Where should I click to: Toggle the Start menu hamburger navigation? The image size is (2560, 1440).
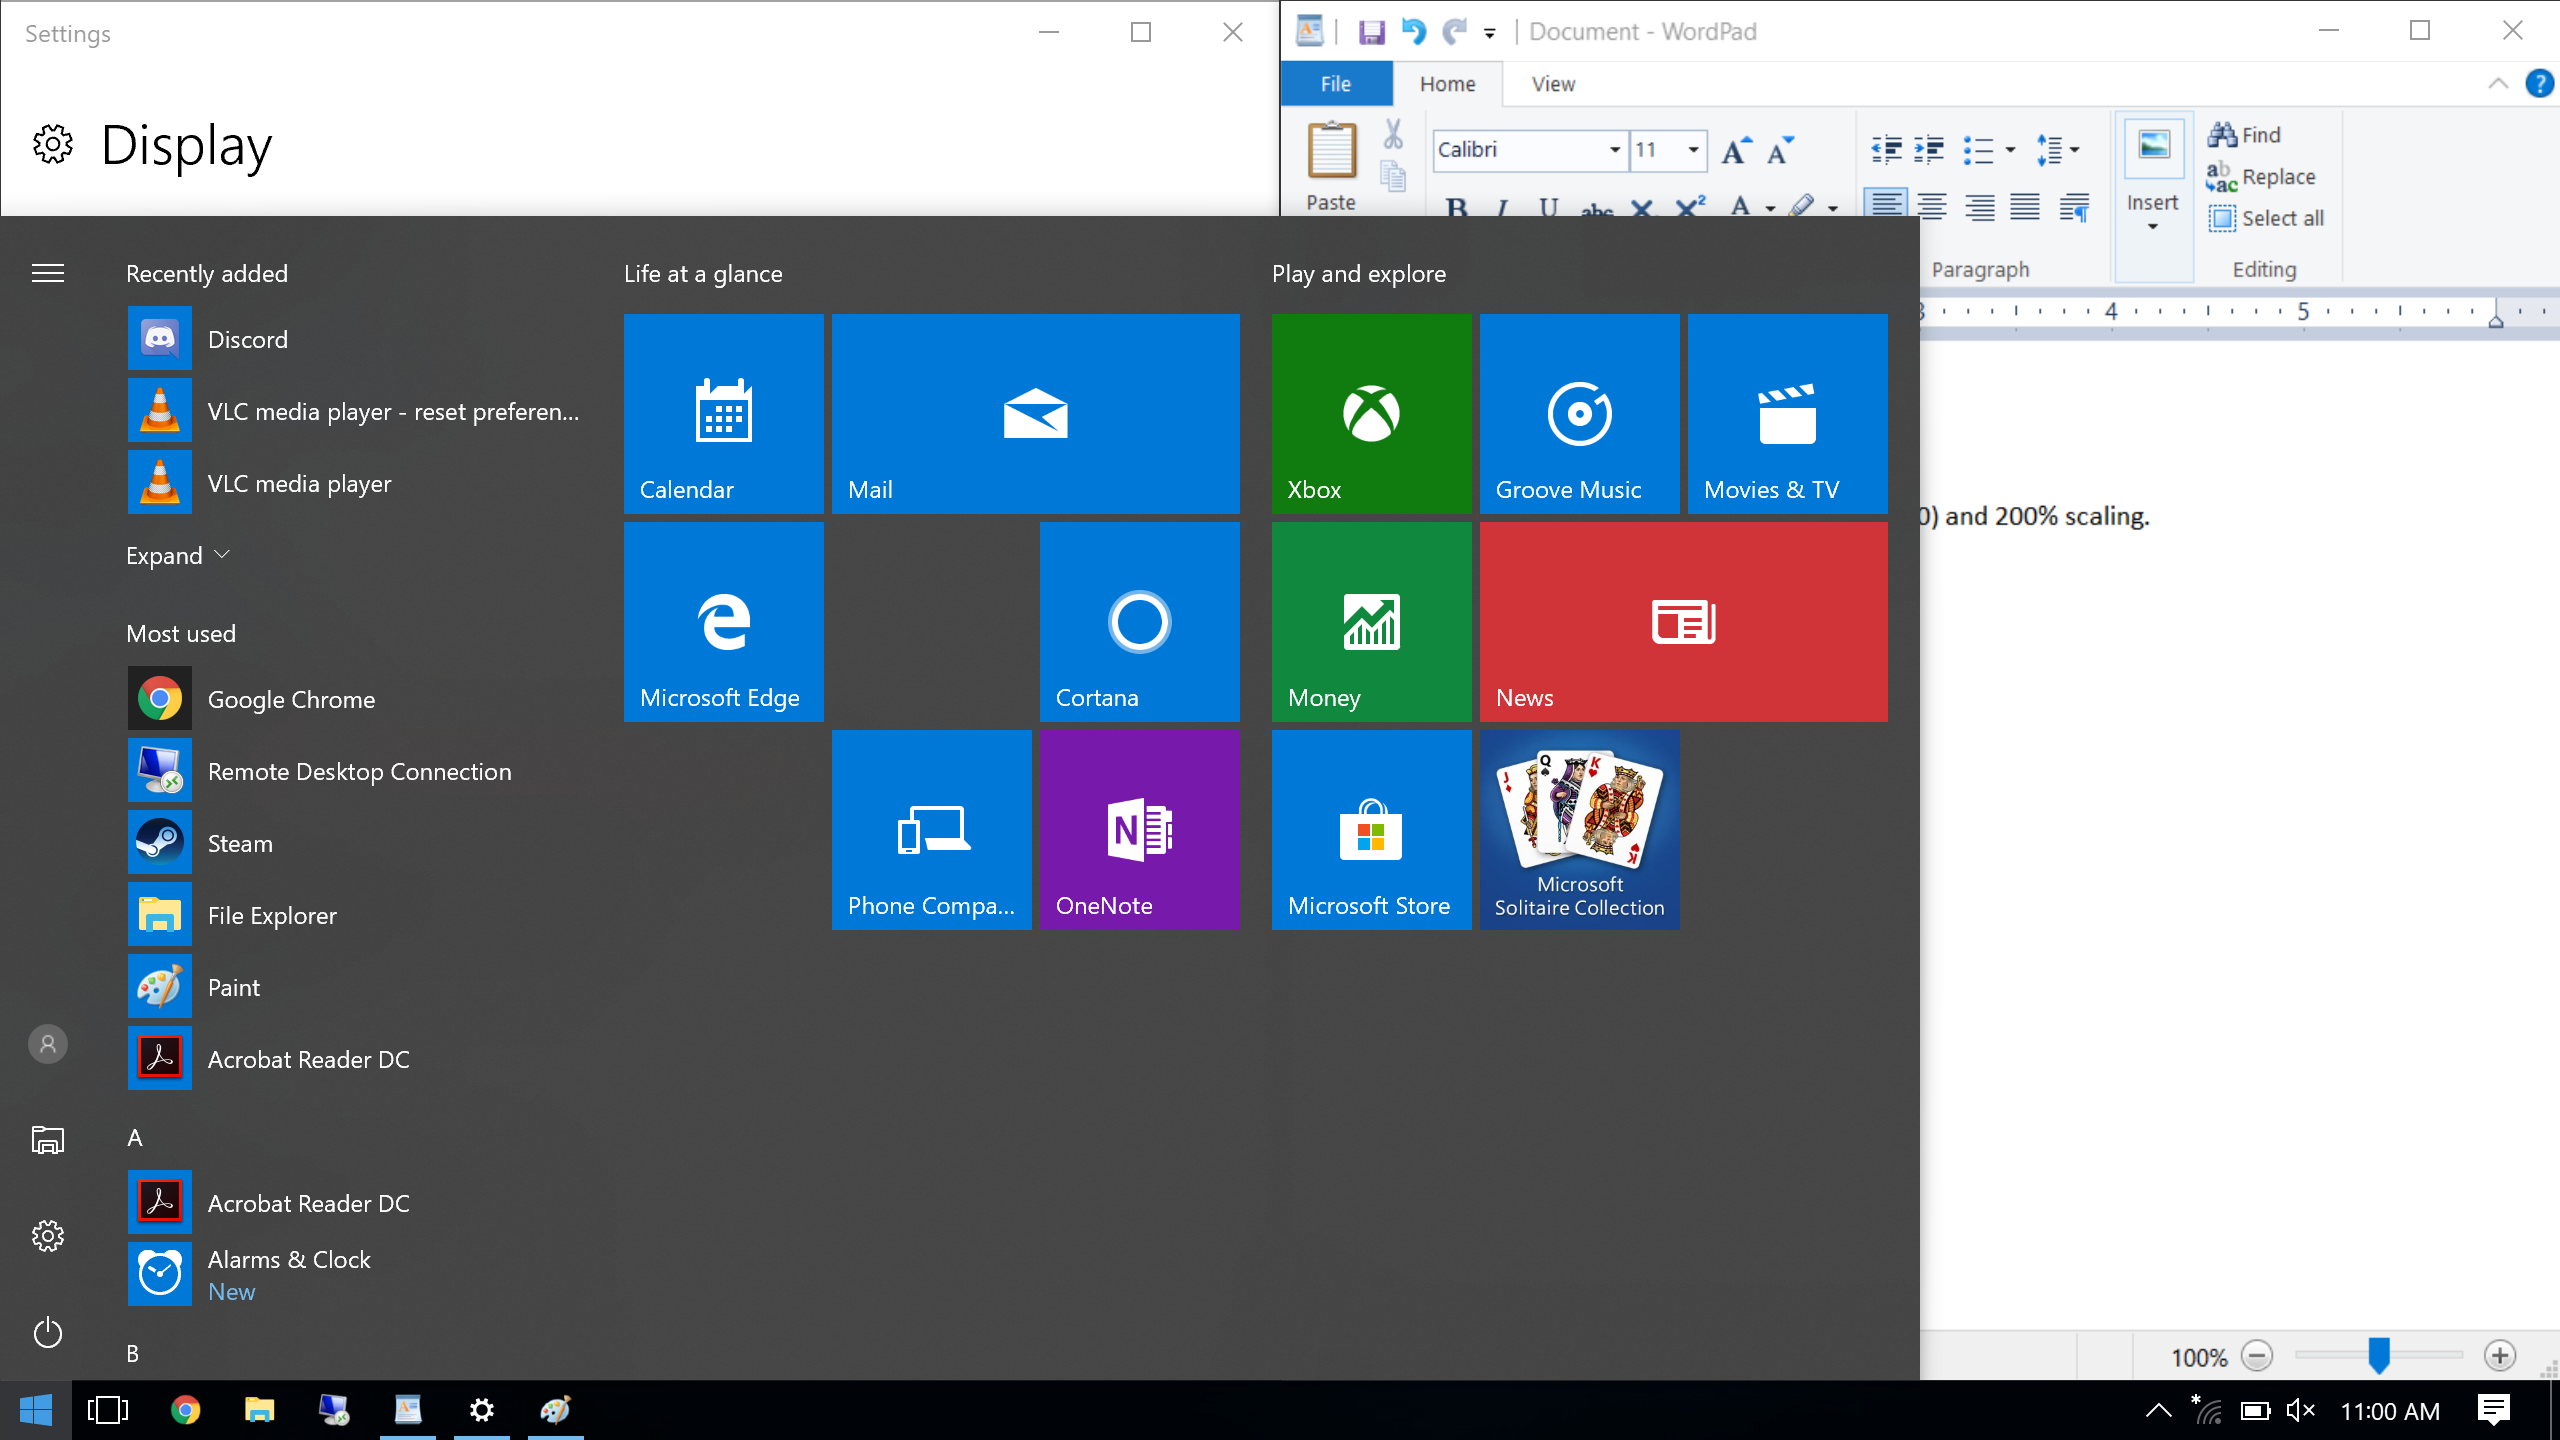48,273
